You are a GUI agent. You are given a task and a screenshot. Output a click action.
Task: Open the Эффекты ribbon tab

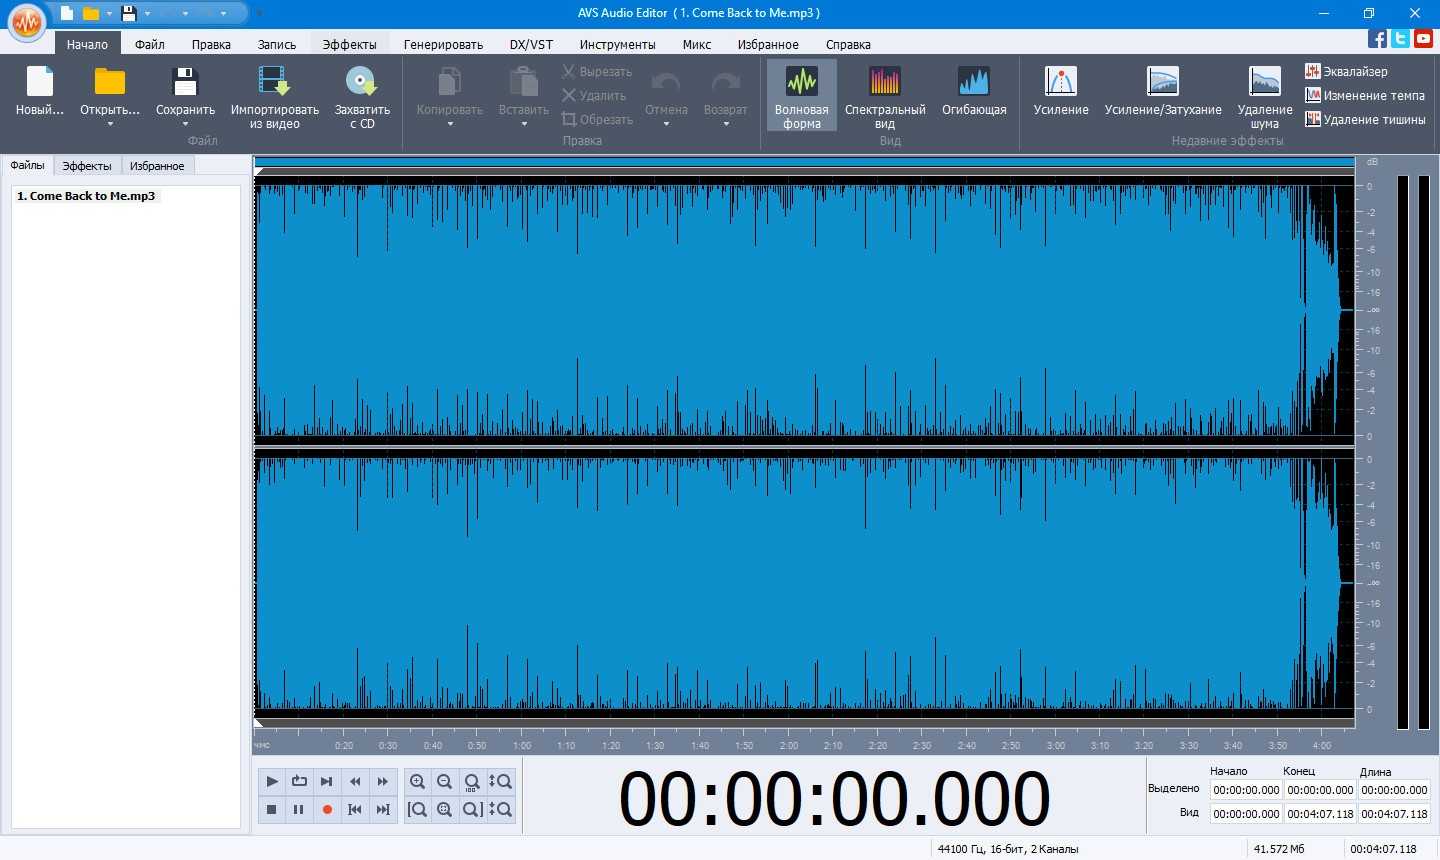click(350, 44)
